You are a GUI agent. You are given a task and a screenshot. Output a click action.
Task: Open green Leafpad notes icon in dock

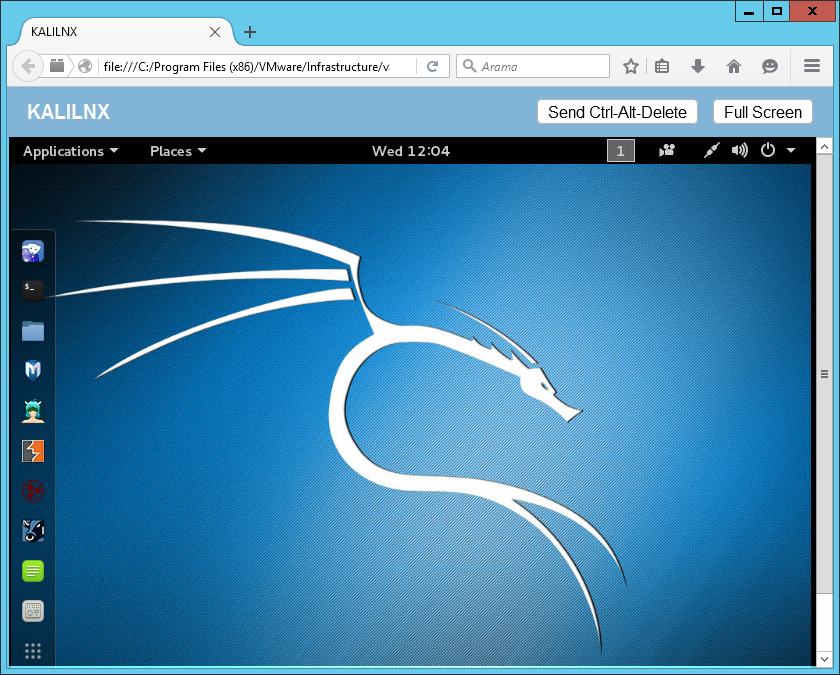click(33, 571)
